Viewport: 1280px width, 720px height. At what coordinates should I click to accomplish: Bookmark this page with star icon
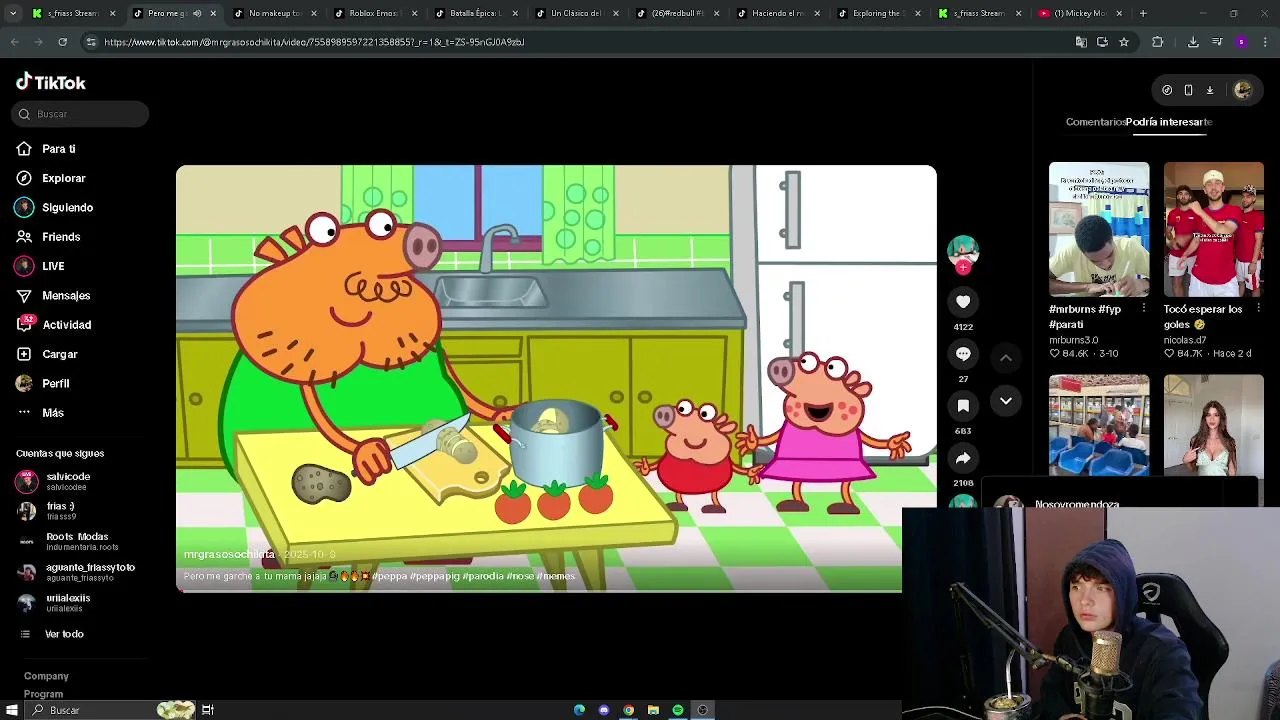click(1124, 42)
